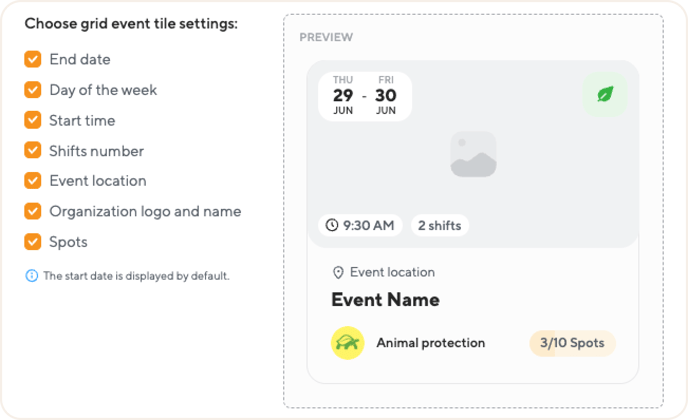Click the green leaf icon in preview
Viewport: 688px width, 420px height.
[605, 94]
